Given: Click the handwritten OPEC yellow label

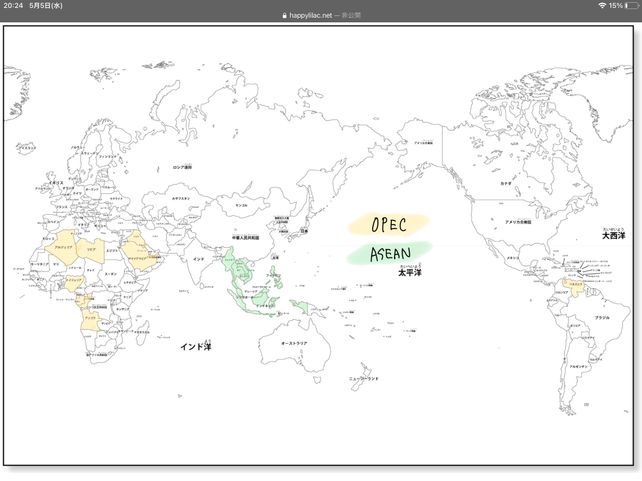Looking at the screenshot, I should (388, 224).
